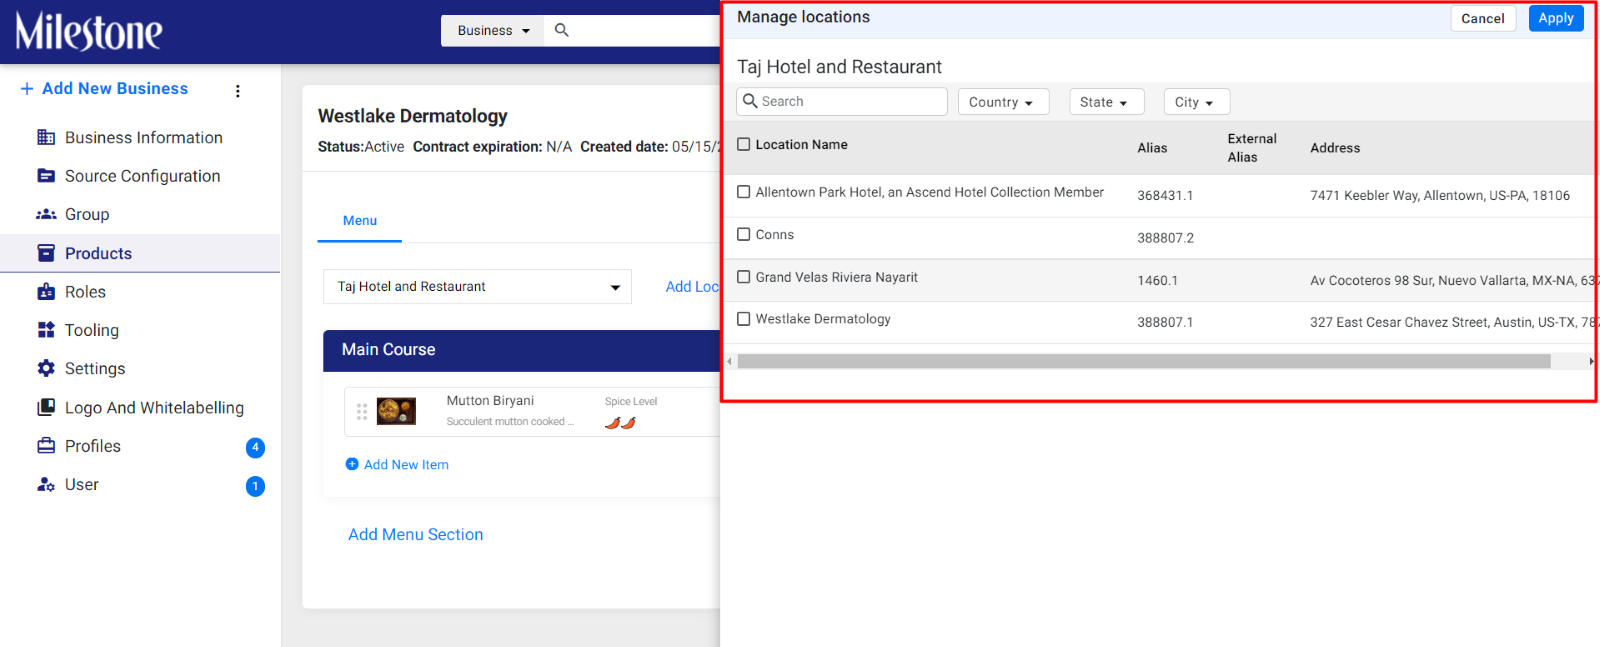Click the Settings gear icon
The image size is (1600, 647).
coord(46,368)
